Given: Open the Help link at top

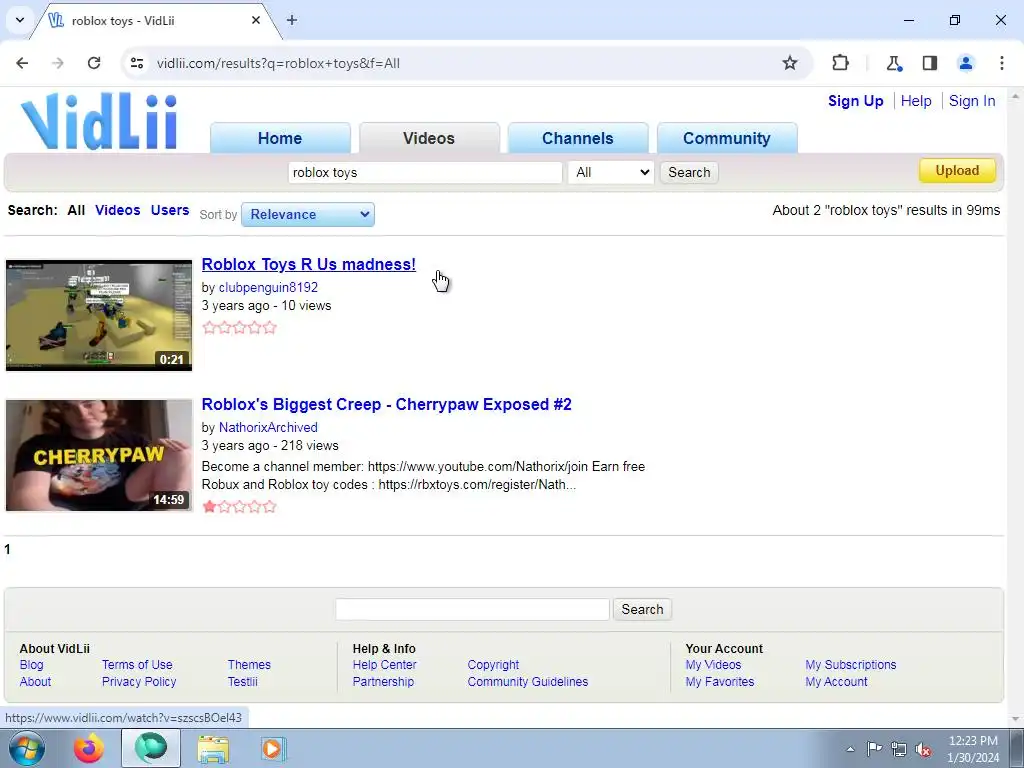Looking at the screenshot, I should [x=916, y=101].
